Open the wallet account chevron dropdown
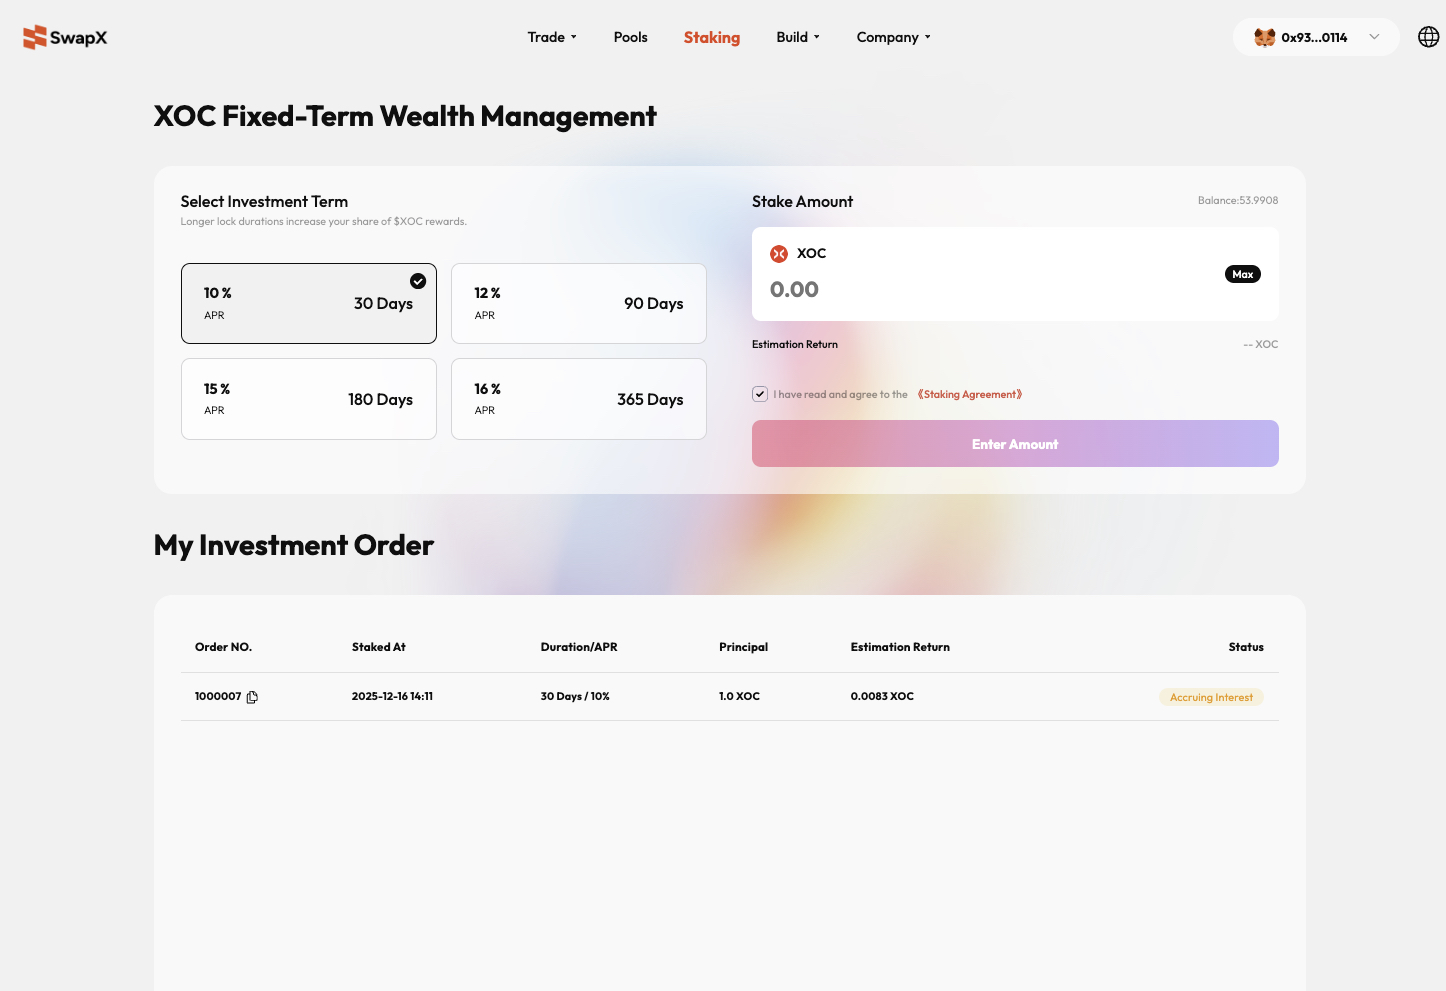Image resolution: width=1446 pixels, height=991 pixels. click(1374, 37)
